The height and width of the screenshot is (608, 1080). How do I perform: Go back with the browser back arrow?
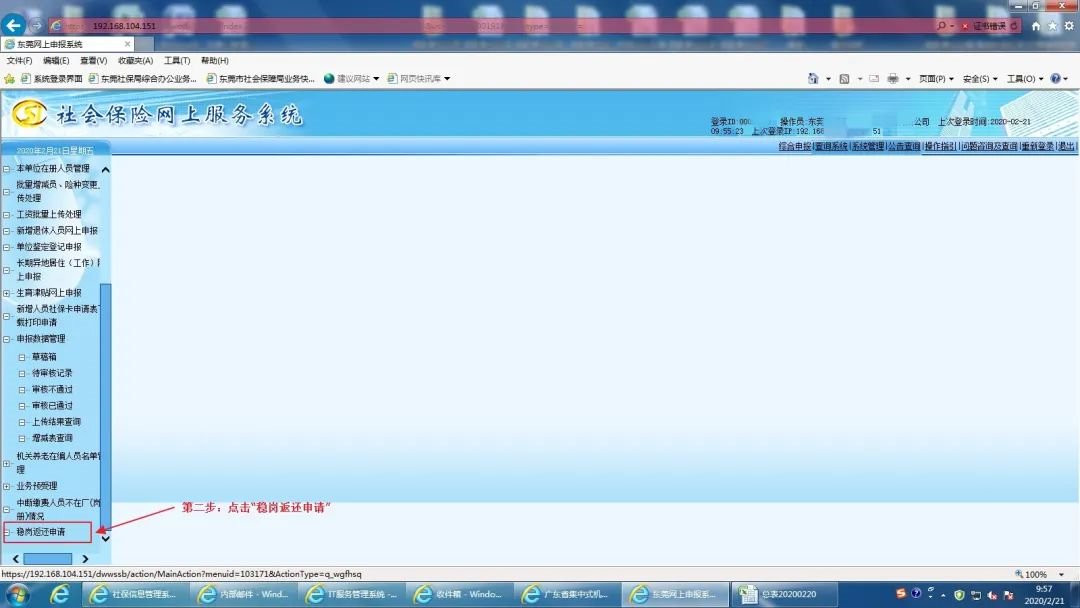coord(13,25)
